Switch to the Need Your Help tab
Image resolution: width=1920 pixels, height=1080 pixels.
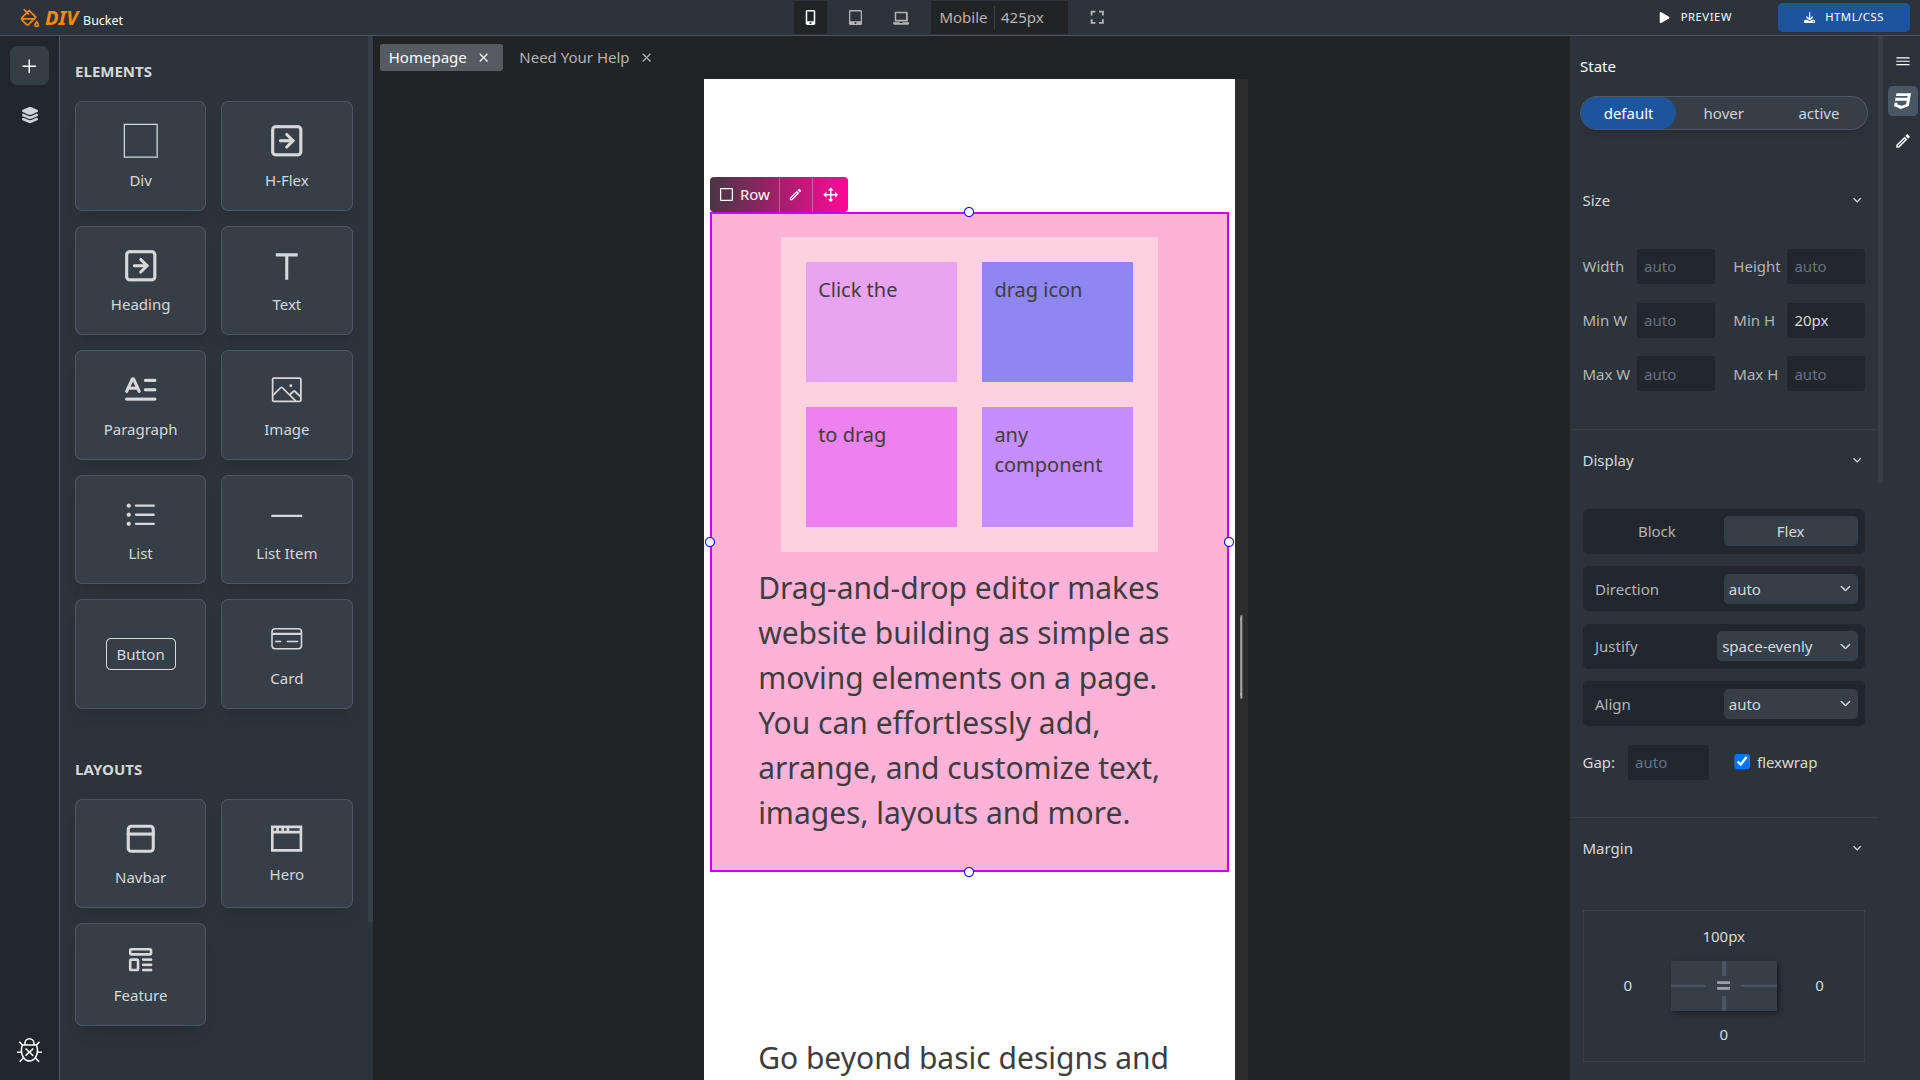point(574,58)
